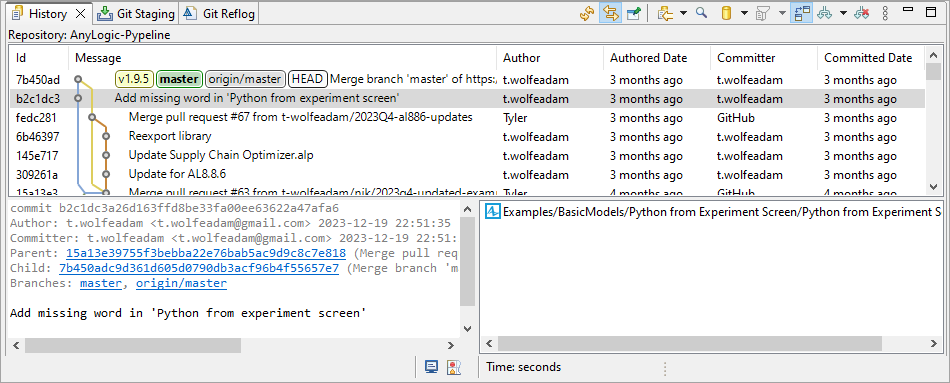
Task: Toggle Compare Mode toolbar button
Action: pos(801,13)
